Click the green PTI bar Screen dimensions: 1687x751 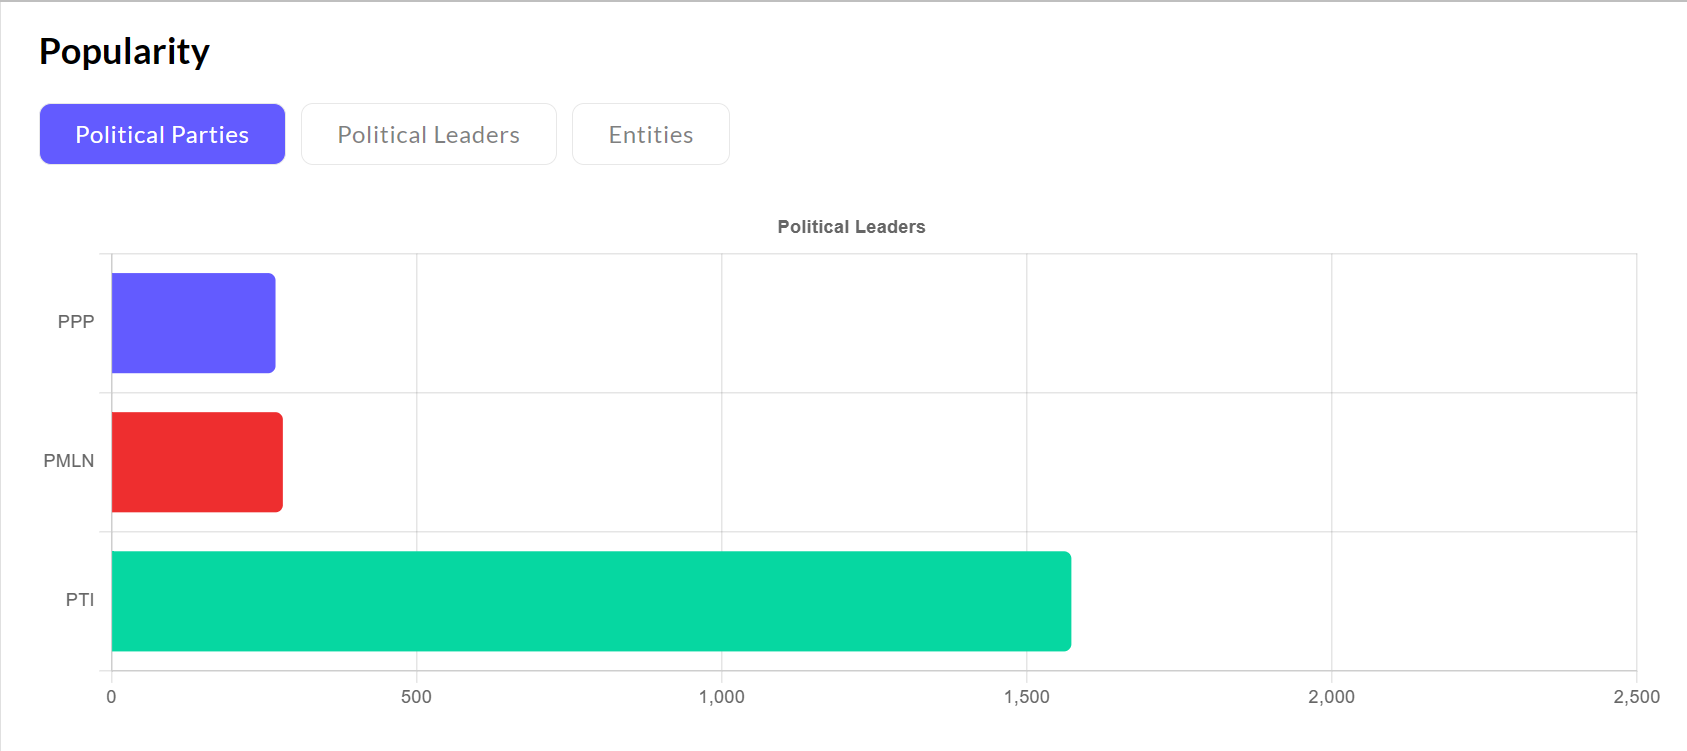point(591,601)
